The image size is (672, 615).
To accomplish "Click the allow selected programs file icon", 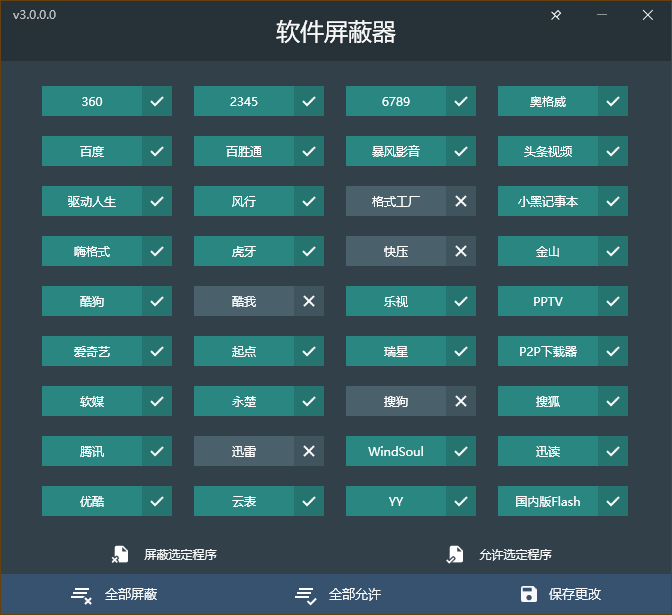I will 455,554.
